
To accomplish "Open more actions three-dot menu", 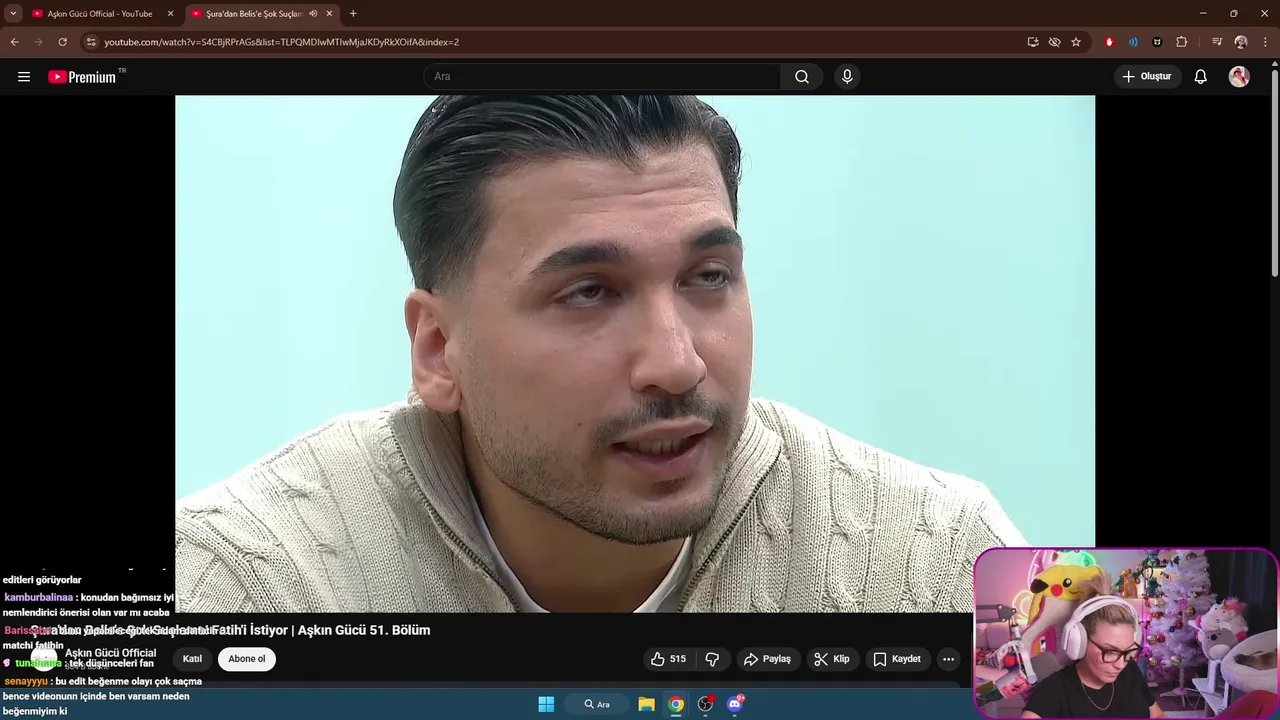I will tap(948, 659).
